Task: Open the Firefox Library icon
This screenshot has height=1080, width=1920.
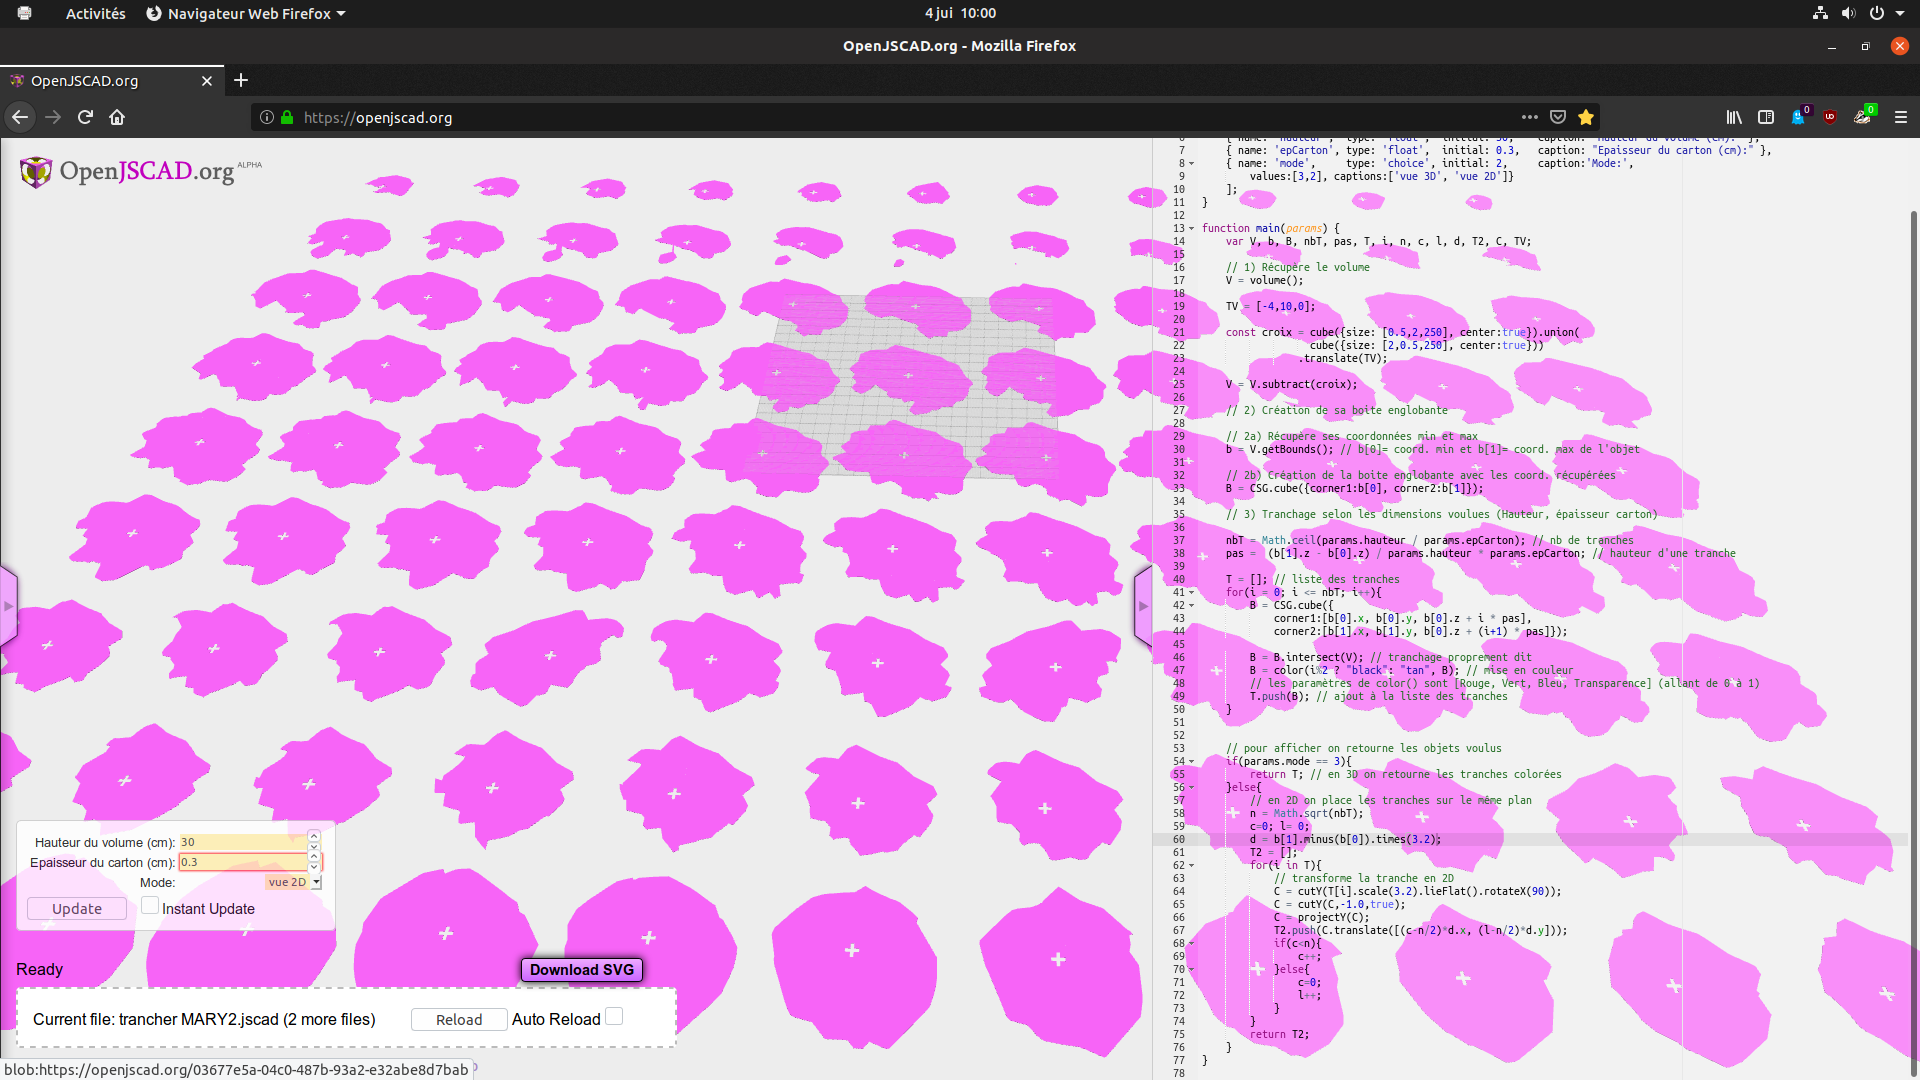Action: (x=1735, y=117)
